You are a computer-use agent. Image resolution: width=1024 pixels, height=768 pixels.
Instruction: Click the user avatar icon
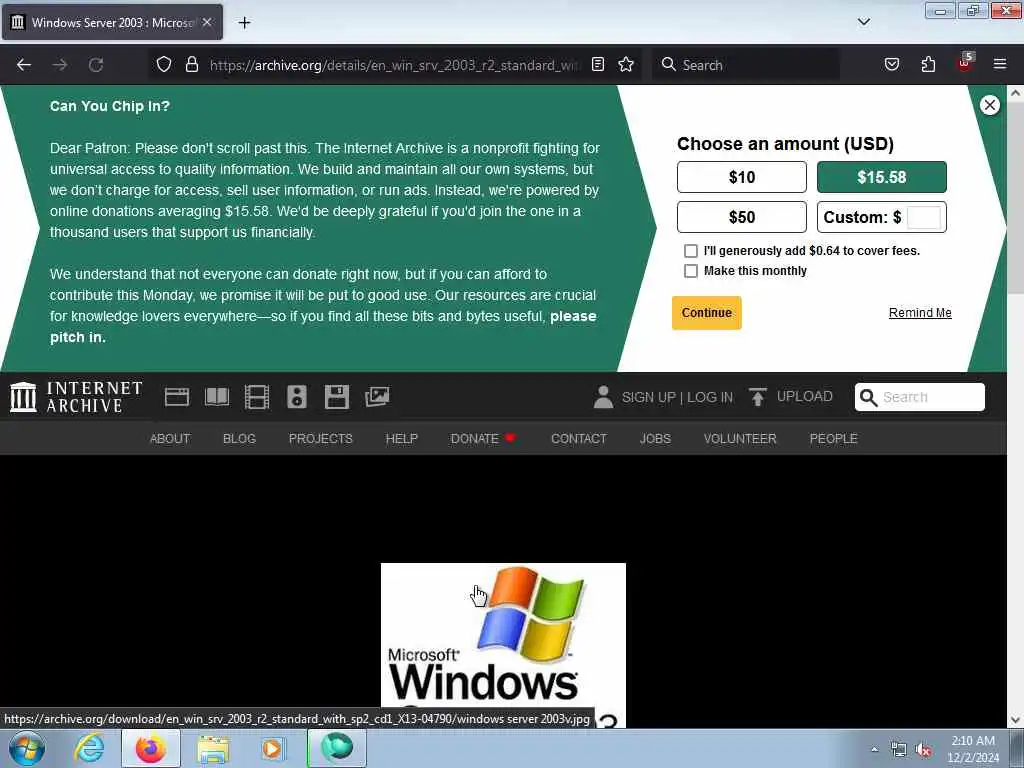coord(603,397)
